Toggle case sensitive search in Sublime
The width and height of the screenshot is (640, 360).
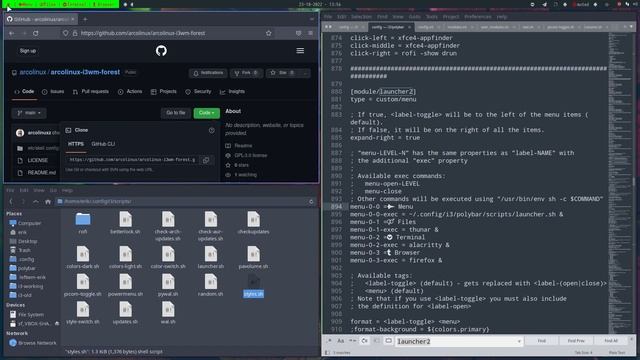[x=341, y=341]
